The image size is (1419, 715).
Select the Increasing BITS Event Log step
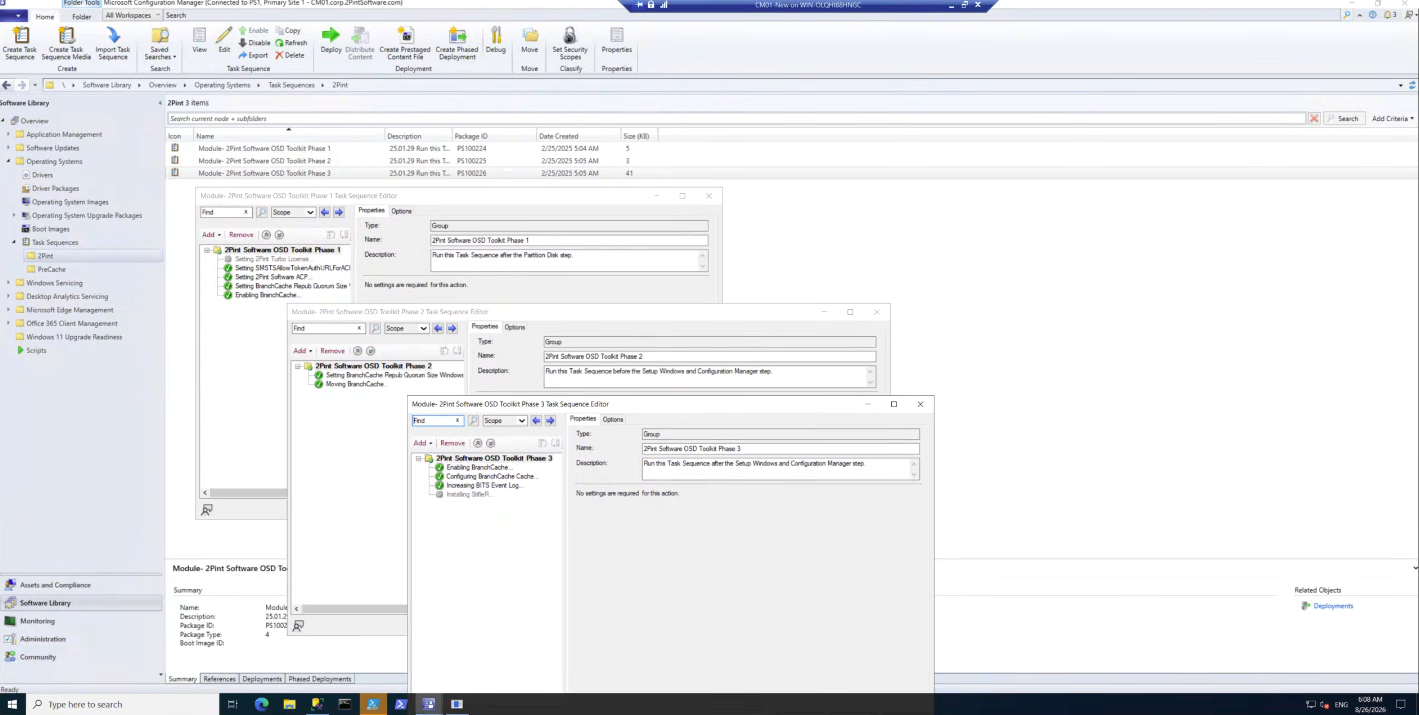pyautogui.click(x=484, y=485)
